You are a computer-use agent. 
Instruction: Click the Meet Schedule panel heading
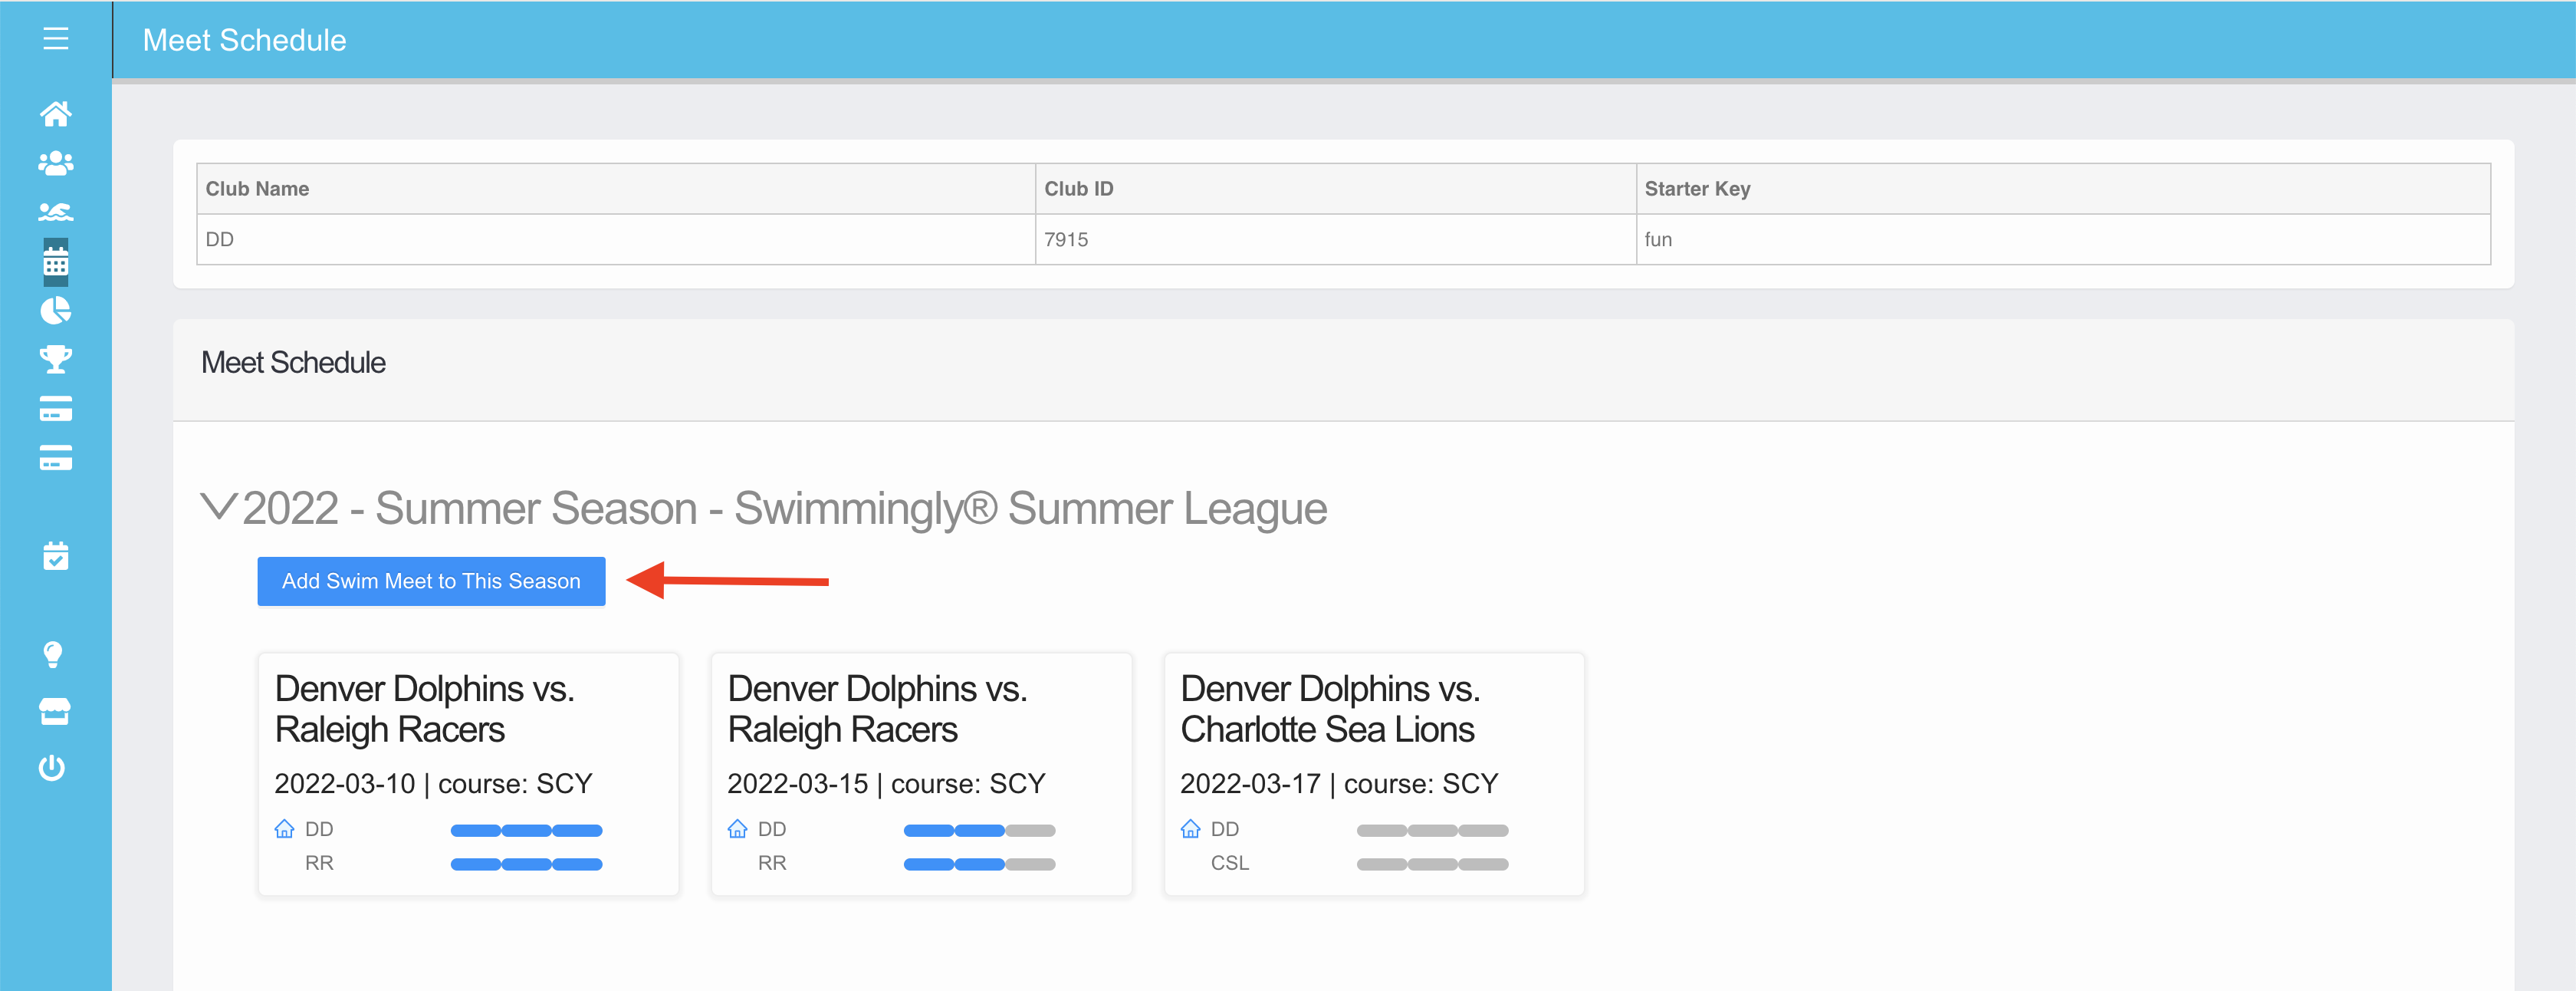[293, 362]
